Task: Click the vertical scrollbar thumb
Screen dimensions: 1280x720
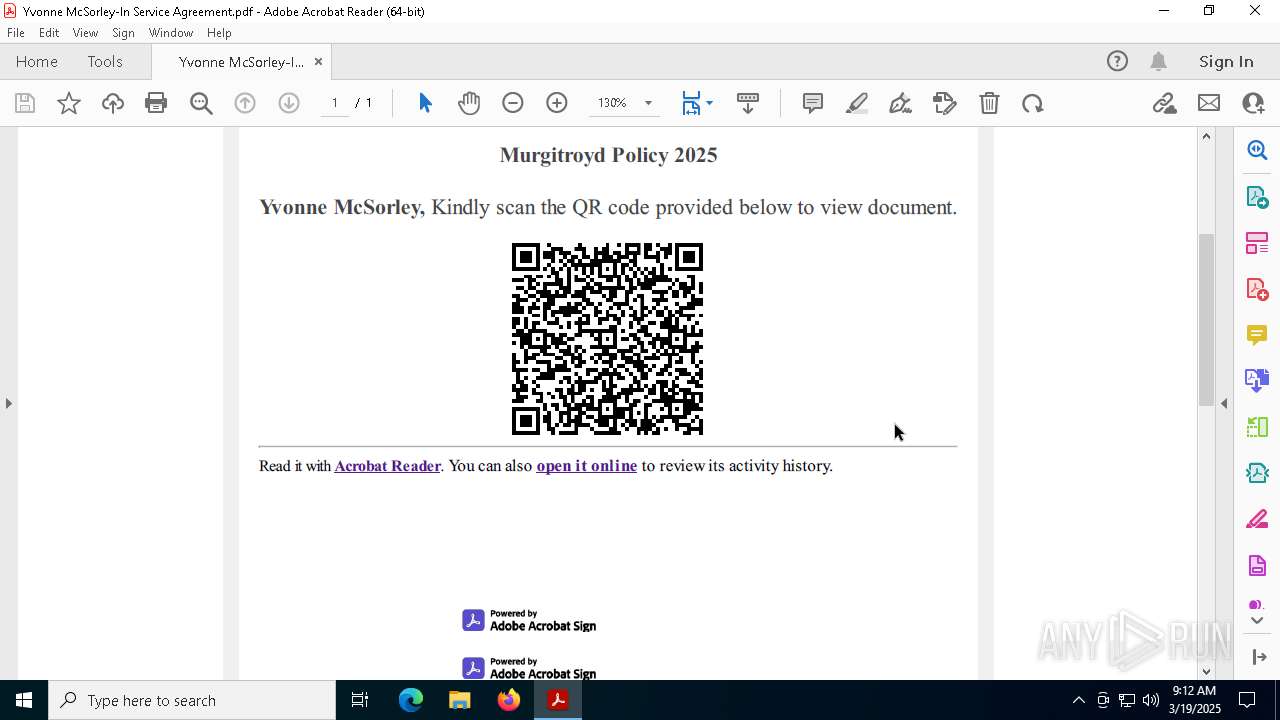Action: click(x=1206, y=318)
